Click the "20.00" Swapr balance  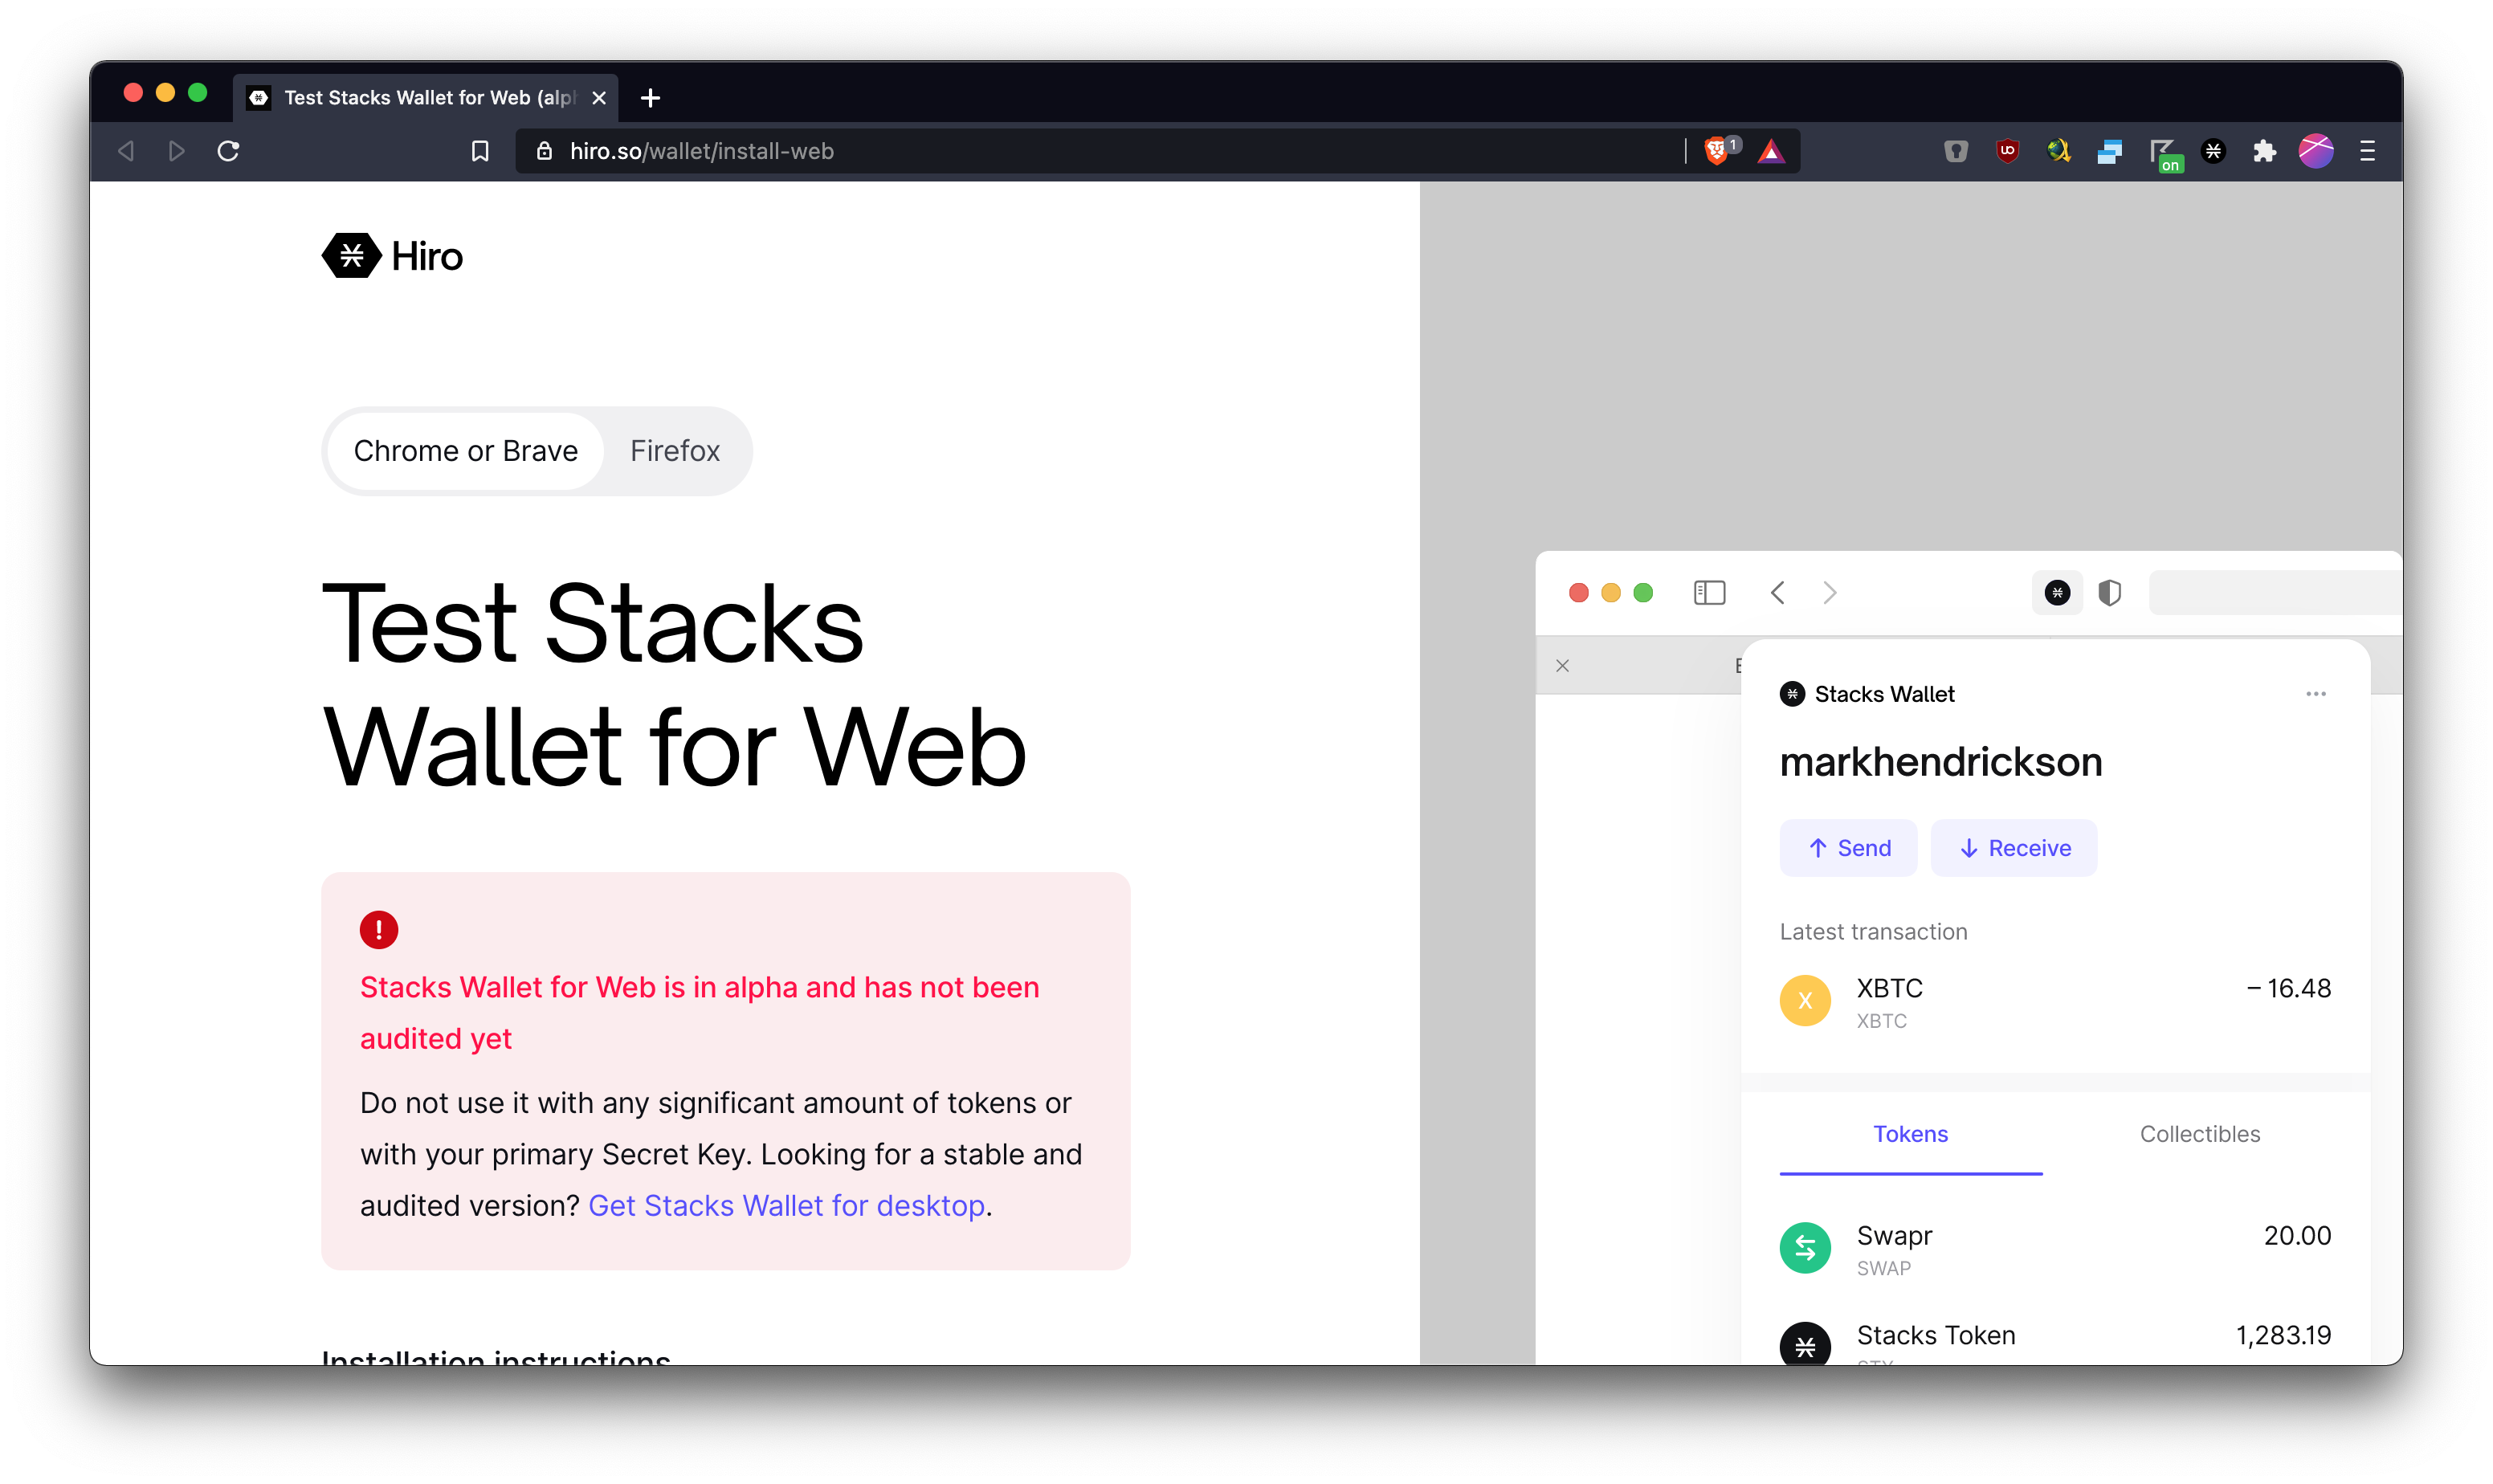coord(2297,1236)
